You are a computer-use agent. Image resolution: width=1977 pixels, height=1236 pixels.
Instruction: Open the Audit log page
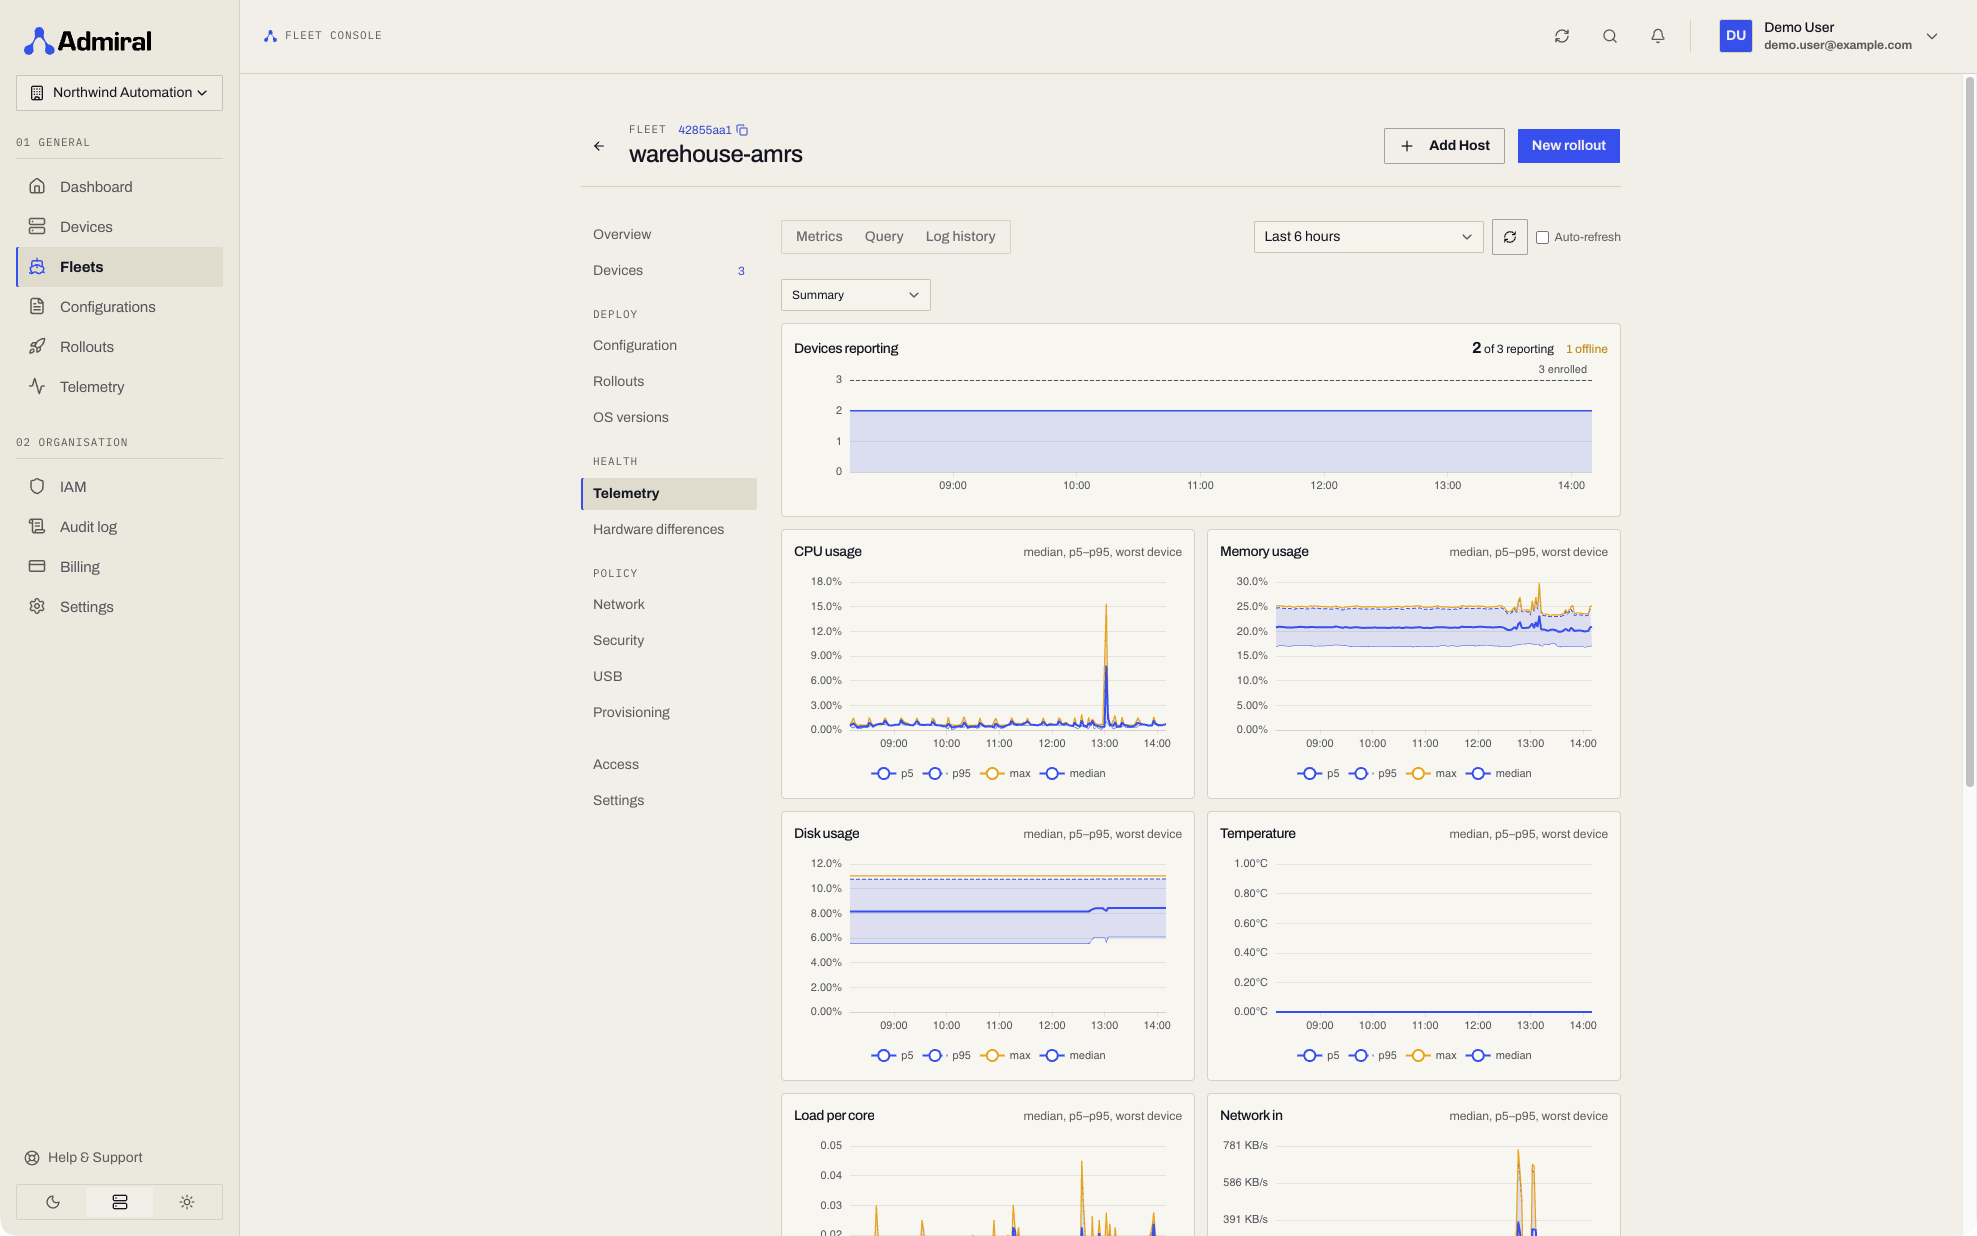[x=119, y=527]
